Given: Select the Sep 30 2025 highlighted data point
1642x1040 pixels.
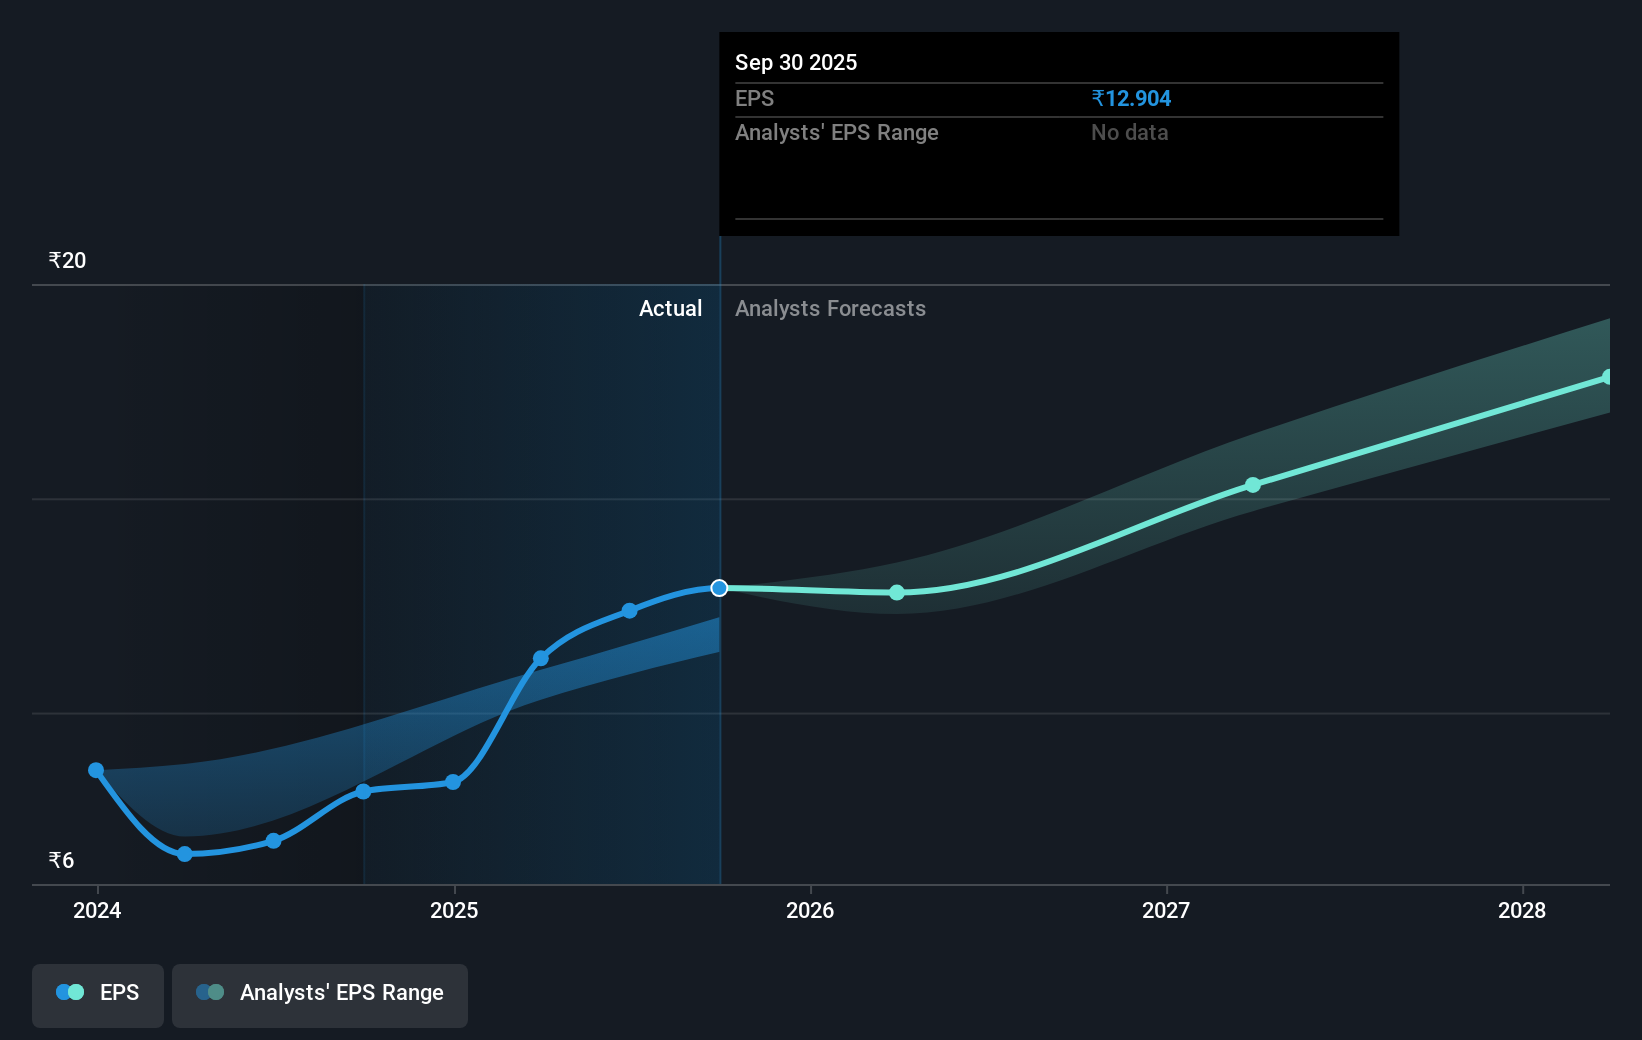Looking at the screenshot, I should pos(719,588).
